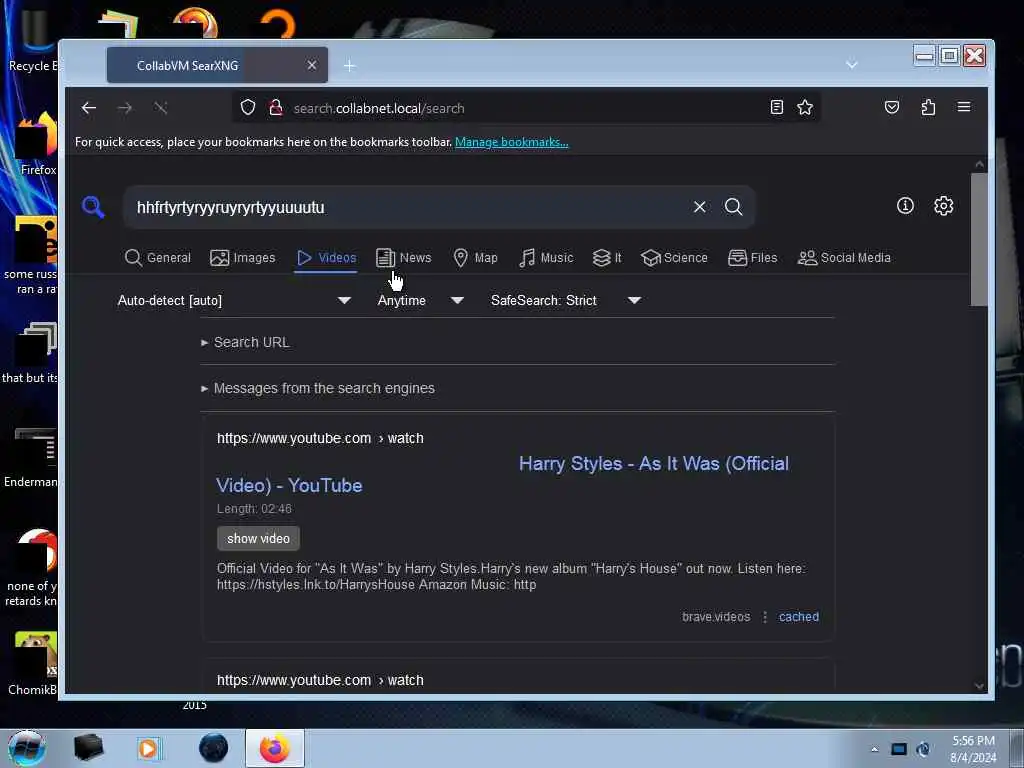Screen dimensions: 1024x768
Task: Open SearXNG preferences gear icon
Action: point(943,206)
